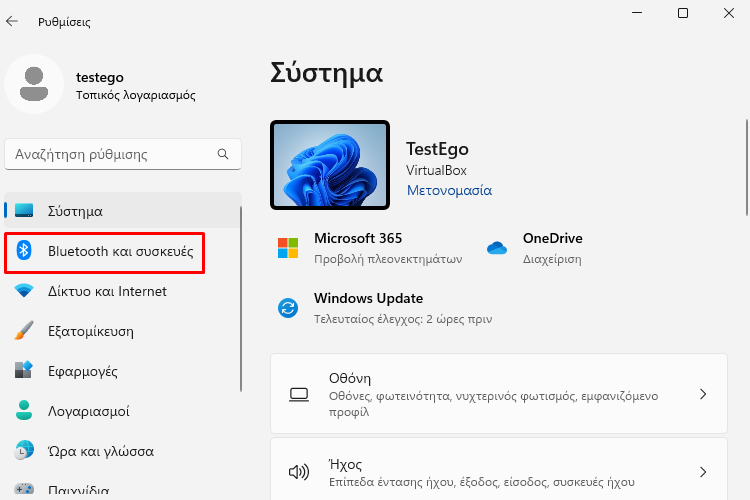
Task: Click the TestEgo device name text
Action: (437, 149)
